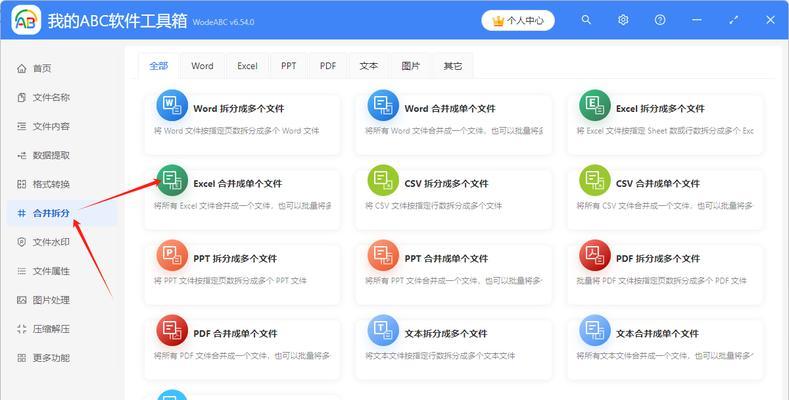
Task: Switch to the 文本 tab
Action: click(369, 66)
